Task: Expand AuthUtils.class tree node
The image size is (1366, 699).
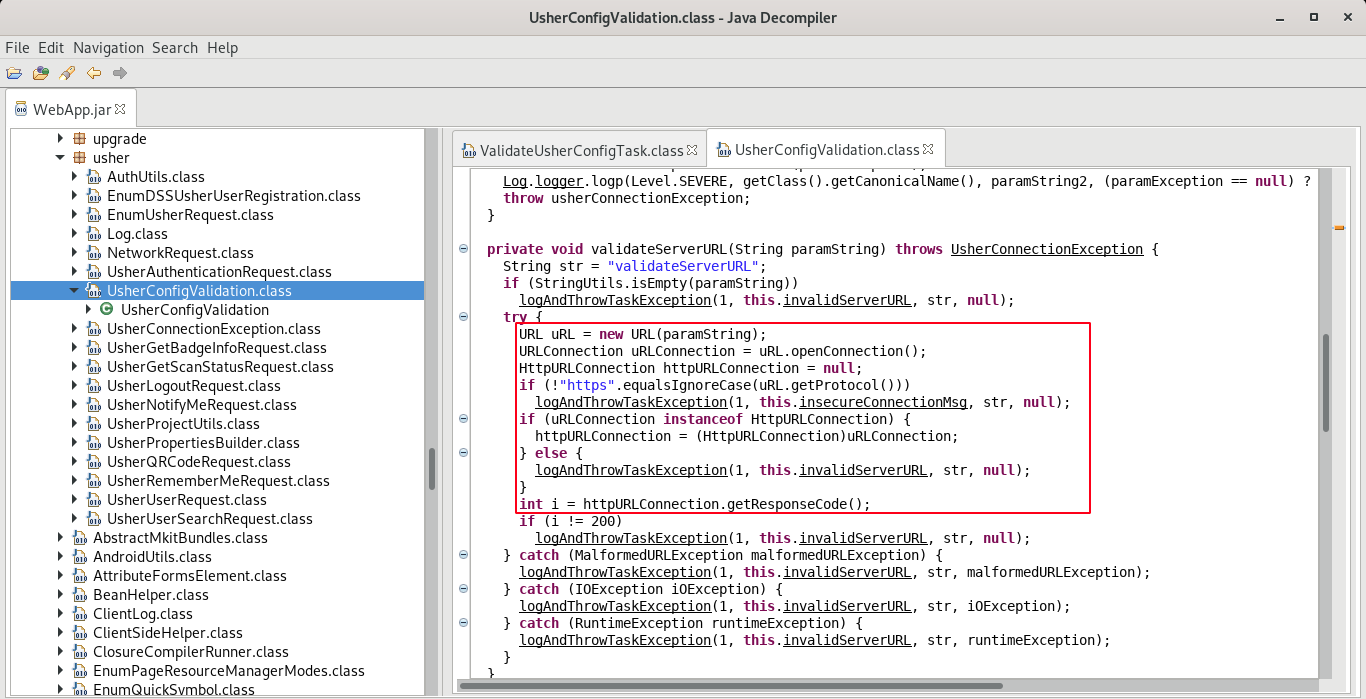Action: 74,177
